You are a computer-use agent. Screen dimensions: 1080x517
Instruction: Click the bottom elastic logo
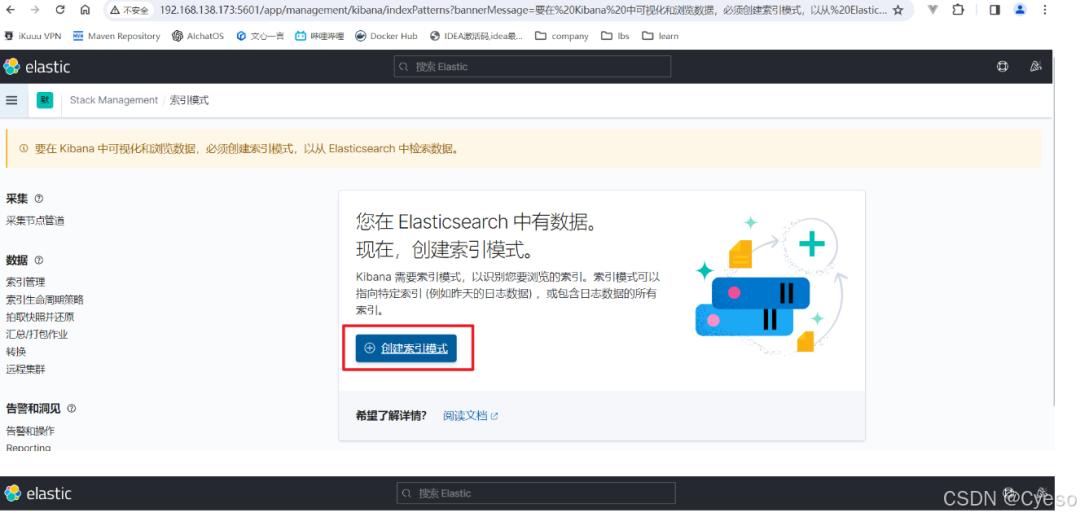(38, 494)
